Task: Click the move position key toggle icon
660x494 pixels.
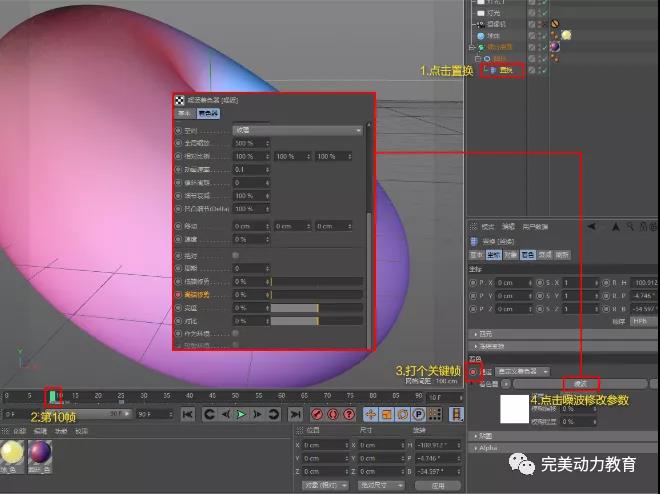Action: click(370, 414)
